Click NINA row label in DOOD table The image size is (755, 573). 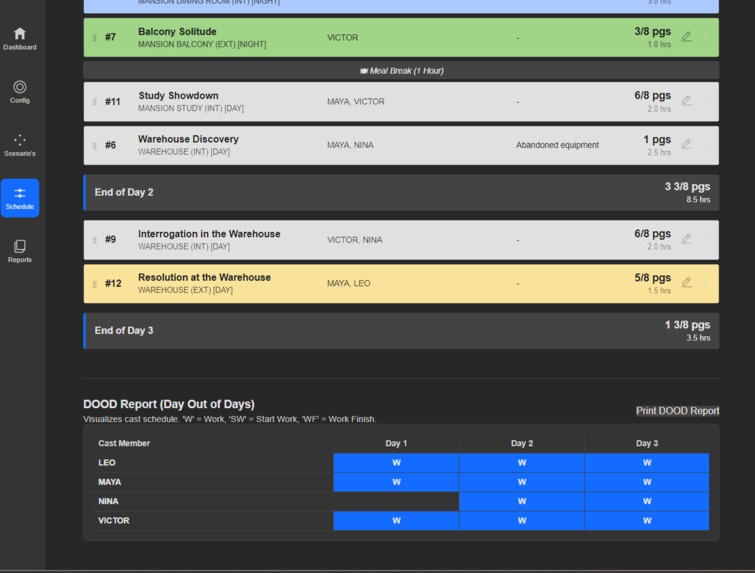[108, 501]
